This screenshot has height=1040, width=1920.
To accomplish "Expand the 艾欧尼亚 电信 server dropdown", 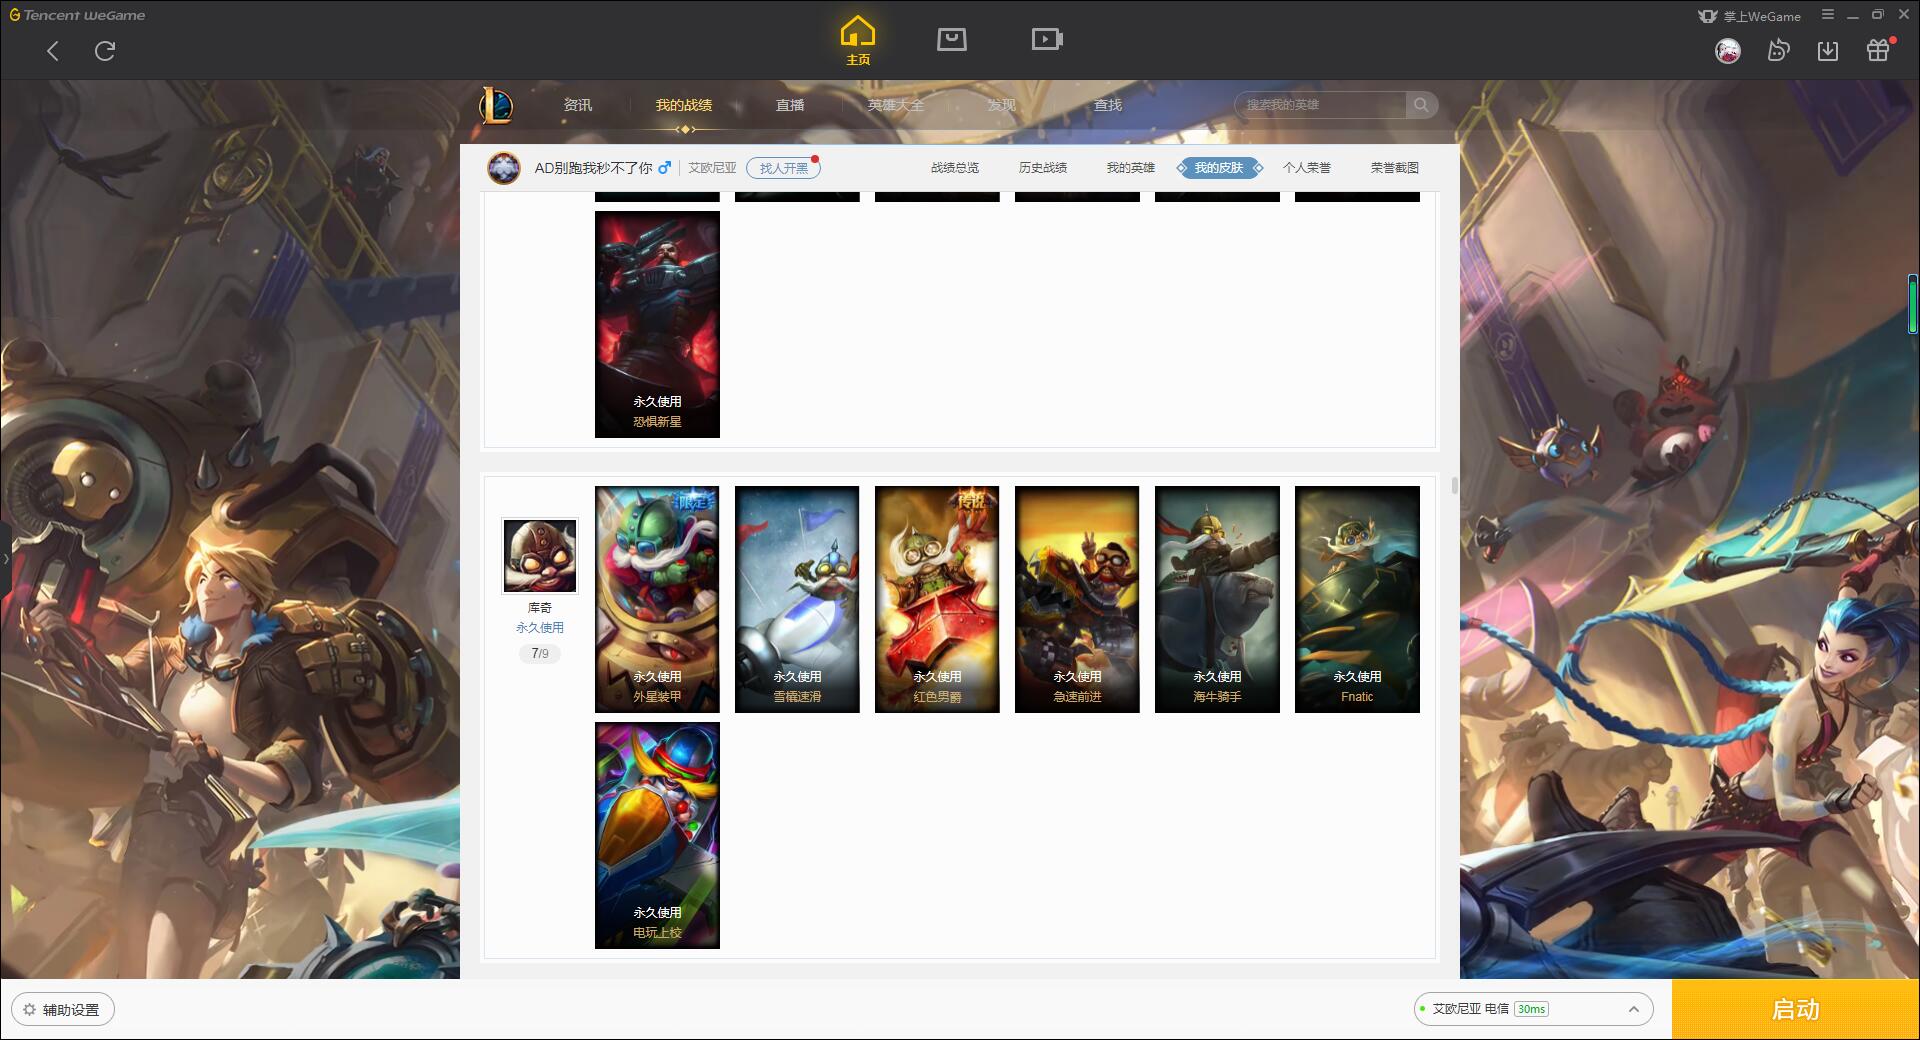I will pyautogui.click(x=1533, y=1009).
